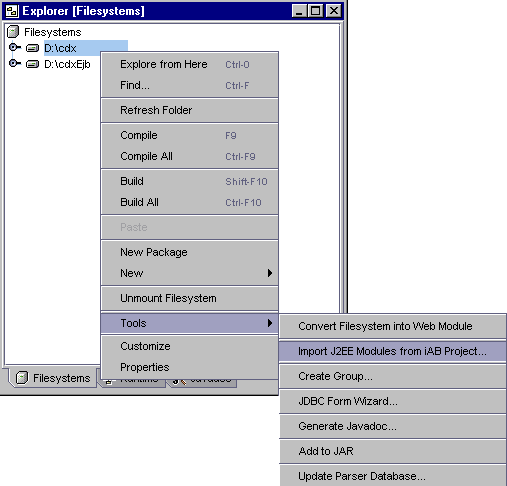507x486 pixels.
Task: Minimize the Explorer window
Action: click(x=299, y=11)
